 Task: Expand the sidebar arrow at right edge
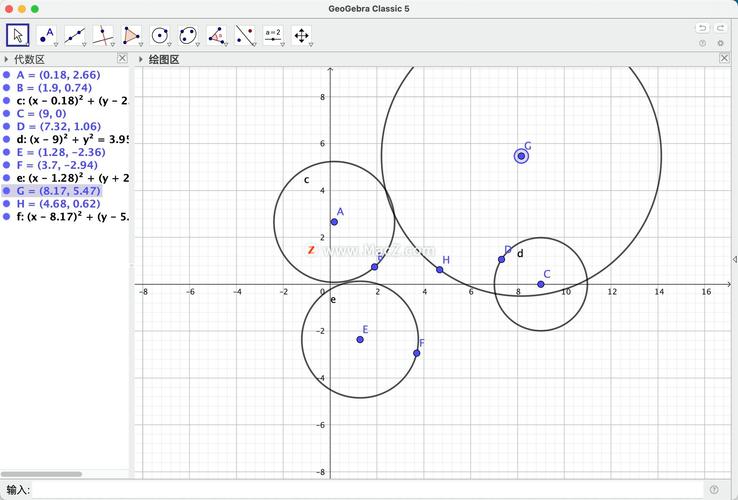point(735,259)
